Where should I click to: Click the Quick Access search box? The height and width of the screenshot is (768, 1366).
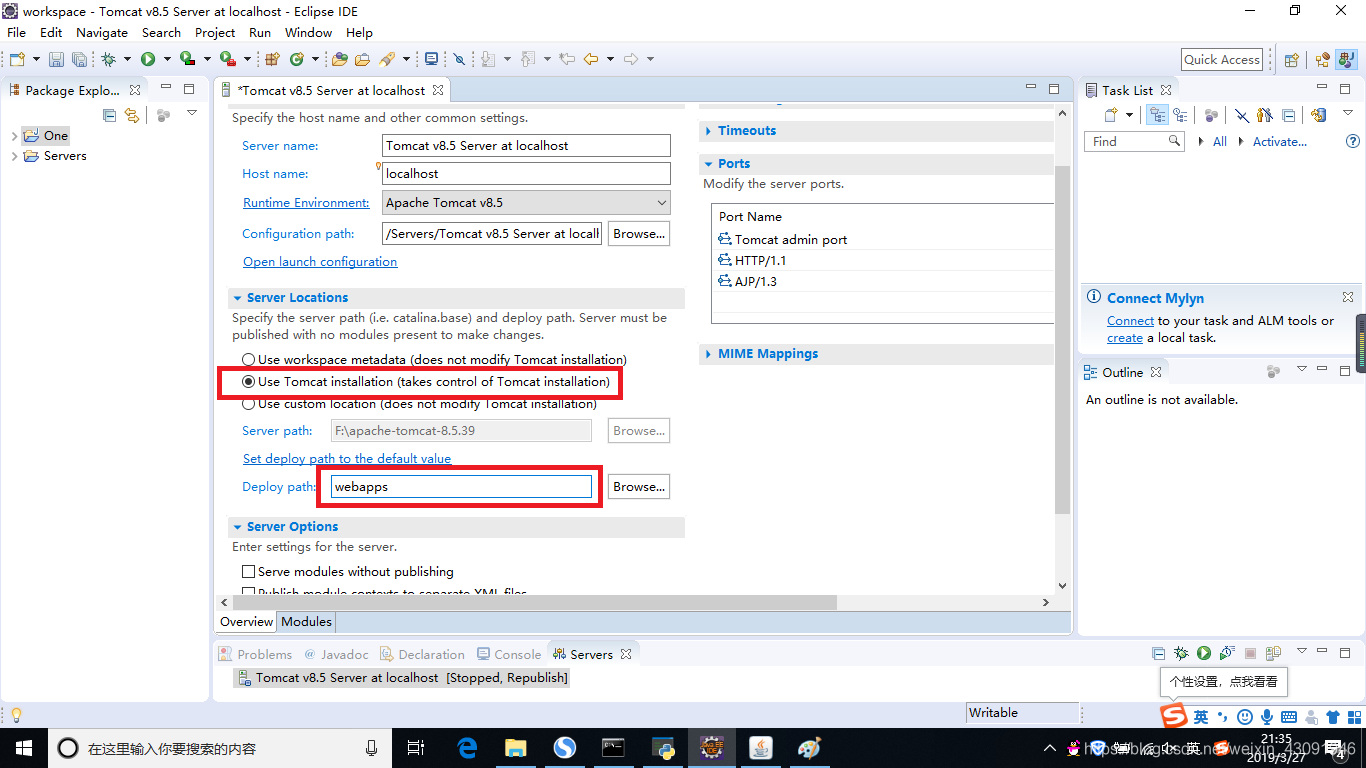pos(1221,59)
